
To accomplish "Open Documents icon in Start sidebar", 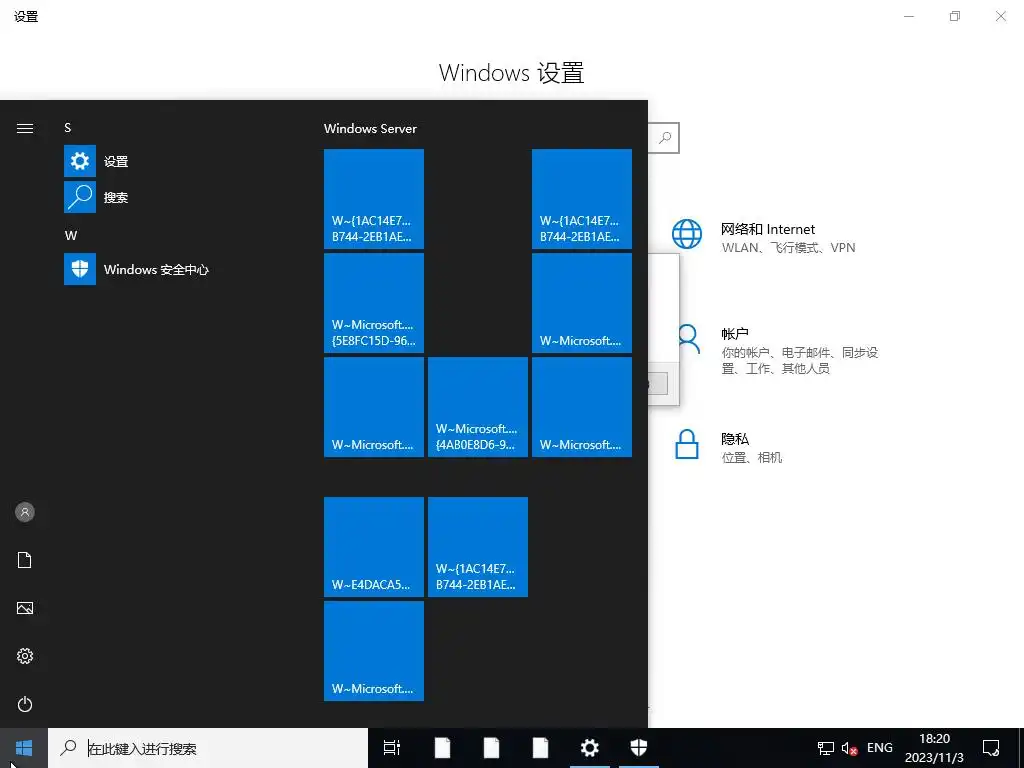I will click(25, 560).
